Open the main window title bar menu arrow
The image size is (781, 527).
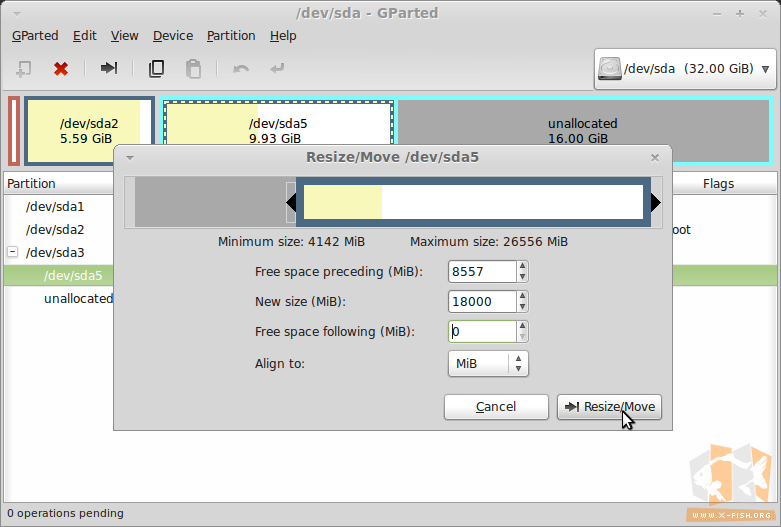(x=16, y=14)
